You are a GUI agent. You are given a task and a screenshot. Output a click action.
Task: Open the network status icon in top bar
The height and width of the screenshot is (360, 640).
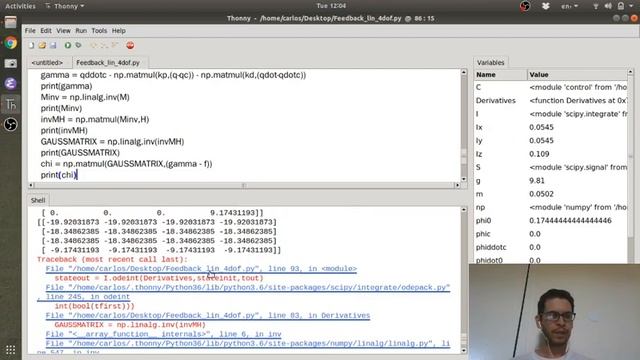point(596,6)
